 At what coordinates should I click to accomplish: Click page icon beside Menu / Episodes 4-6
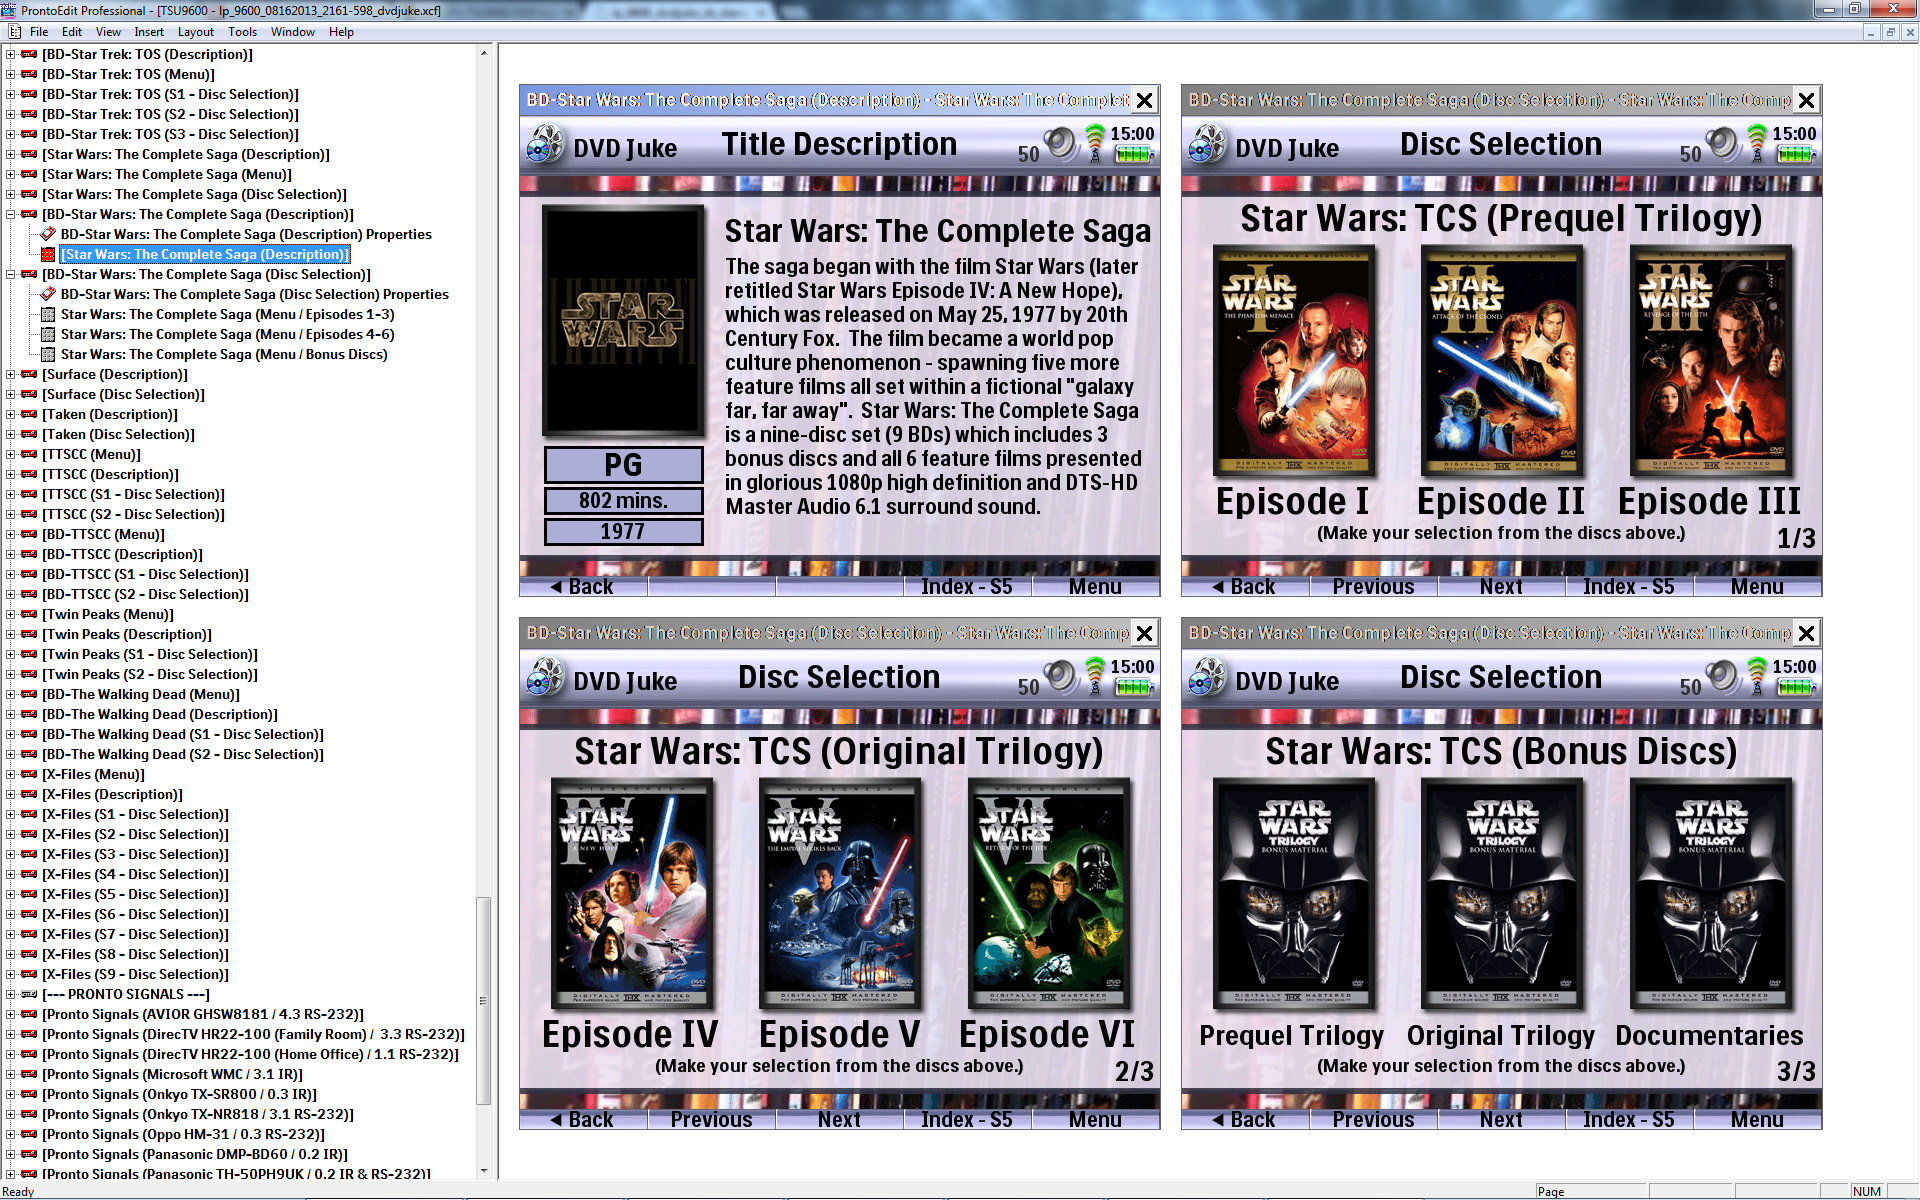pyautogui.click(x=47, y=334)
